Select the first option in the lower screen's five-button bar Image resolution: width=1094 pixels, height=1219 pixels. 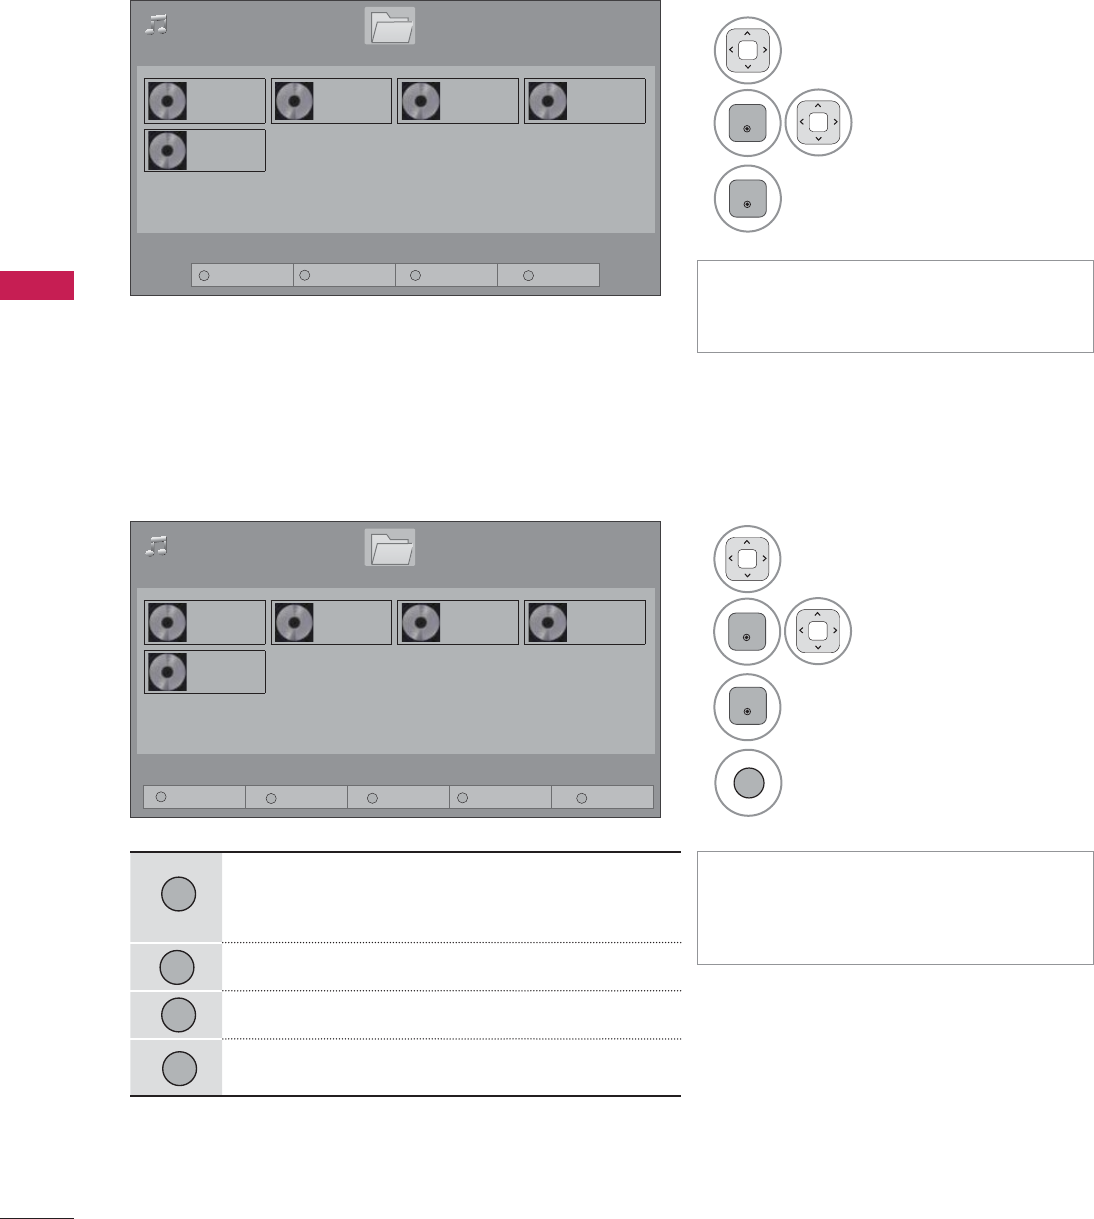[x=194, y=797]
